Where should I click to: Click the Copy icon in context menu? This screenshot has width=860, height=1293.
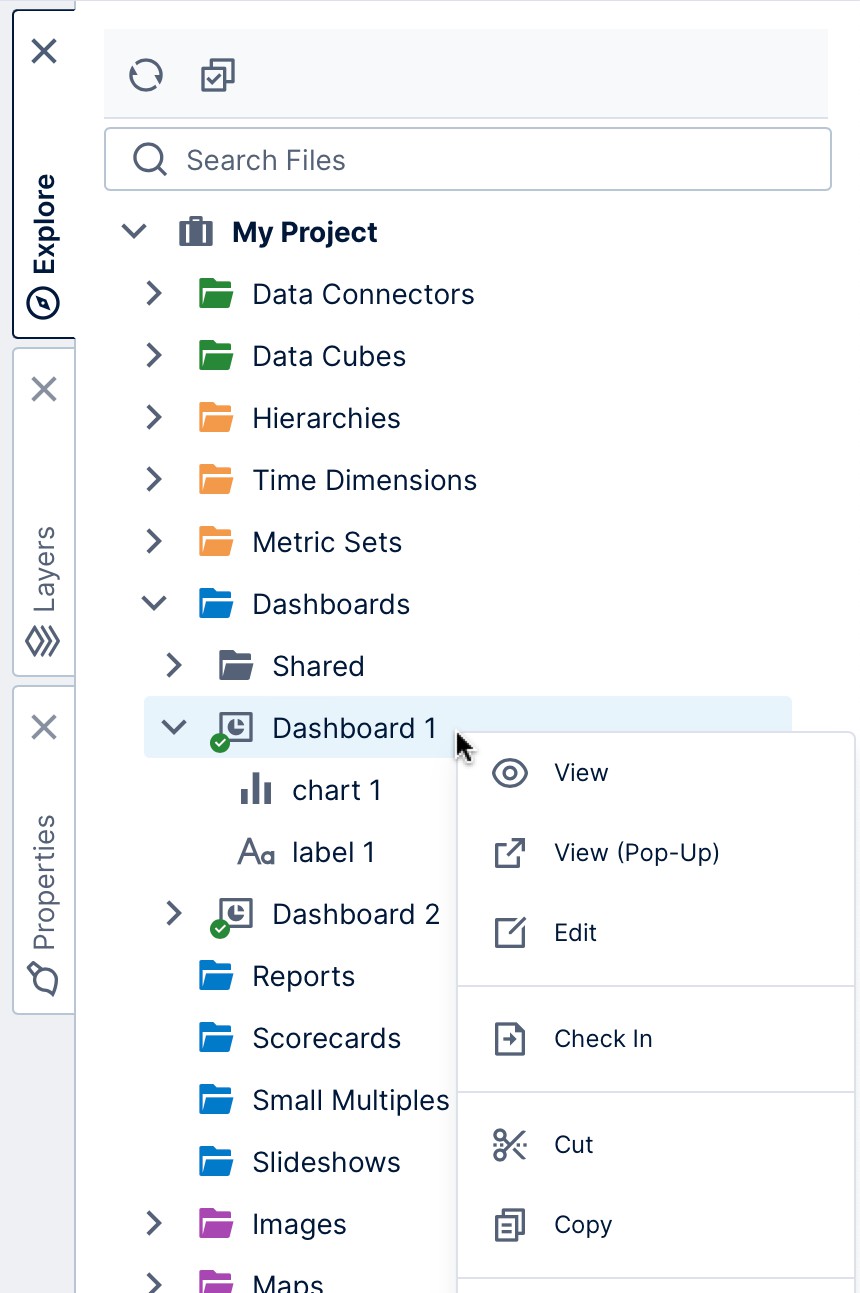pyautogui.click(x=510, y=1225)
